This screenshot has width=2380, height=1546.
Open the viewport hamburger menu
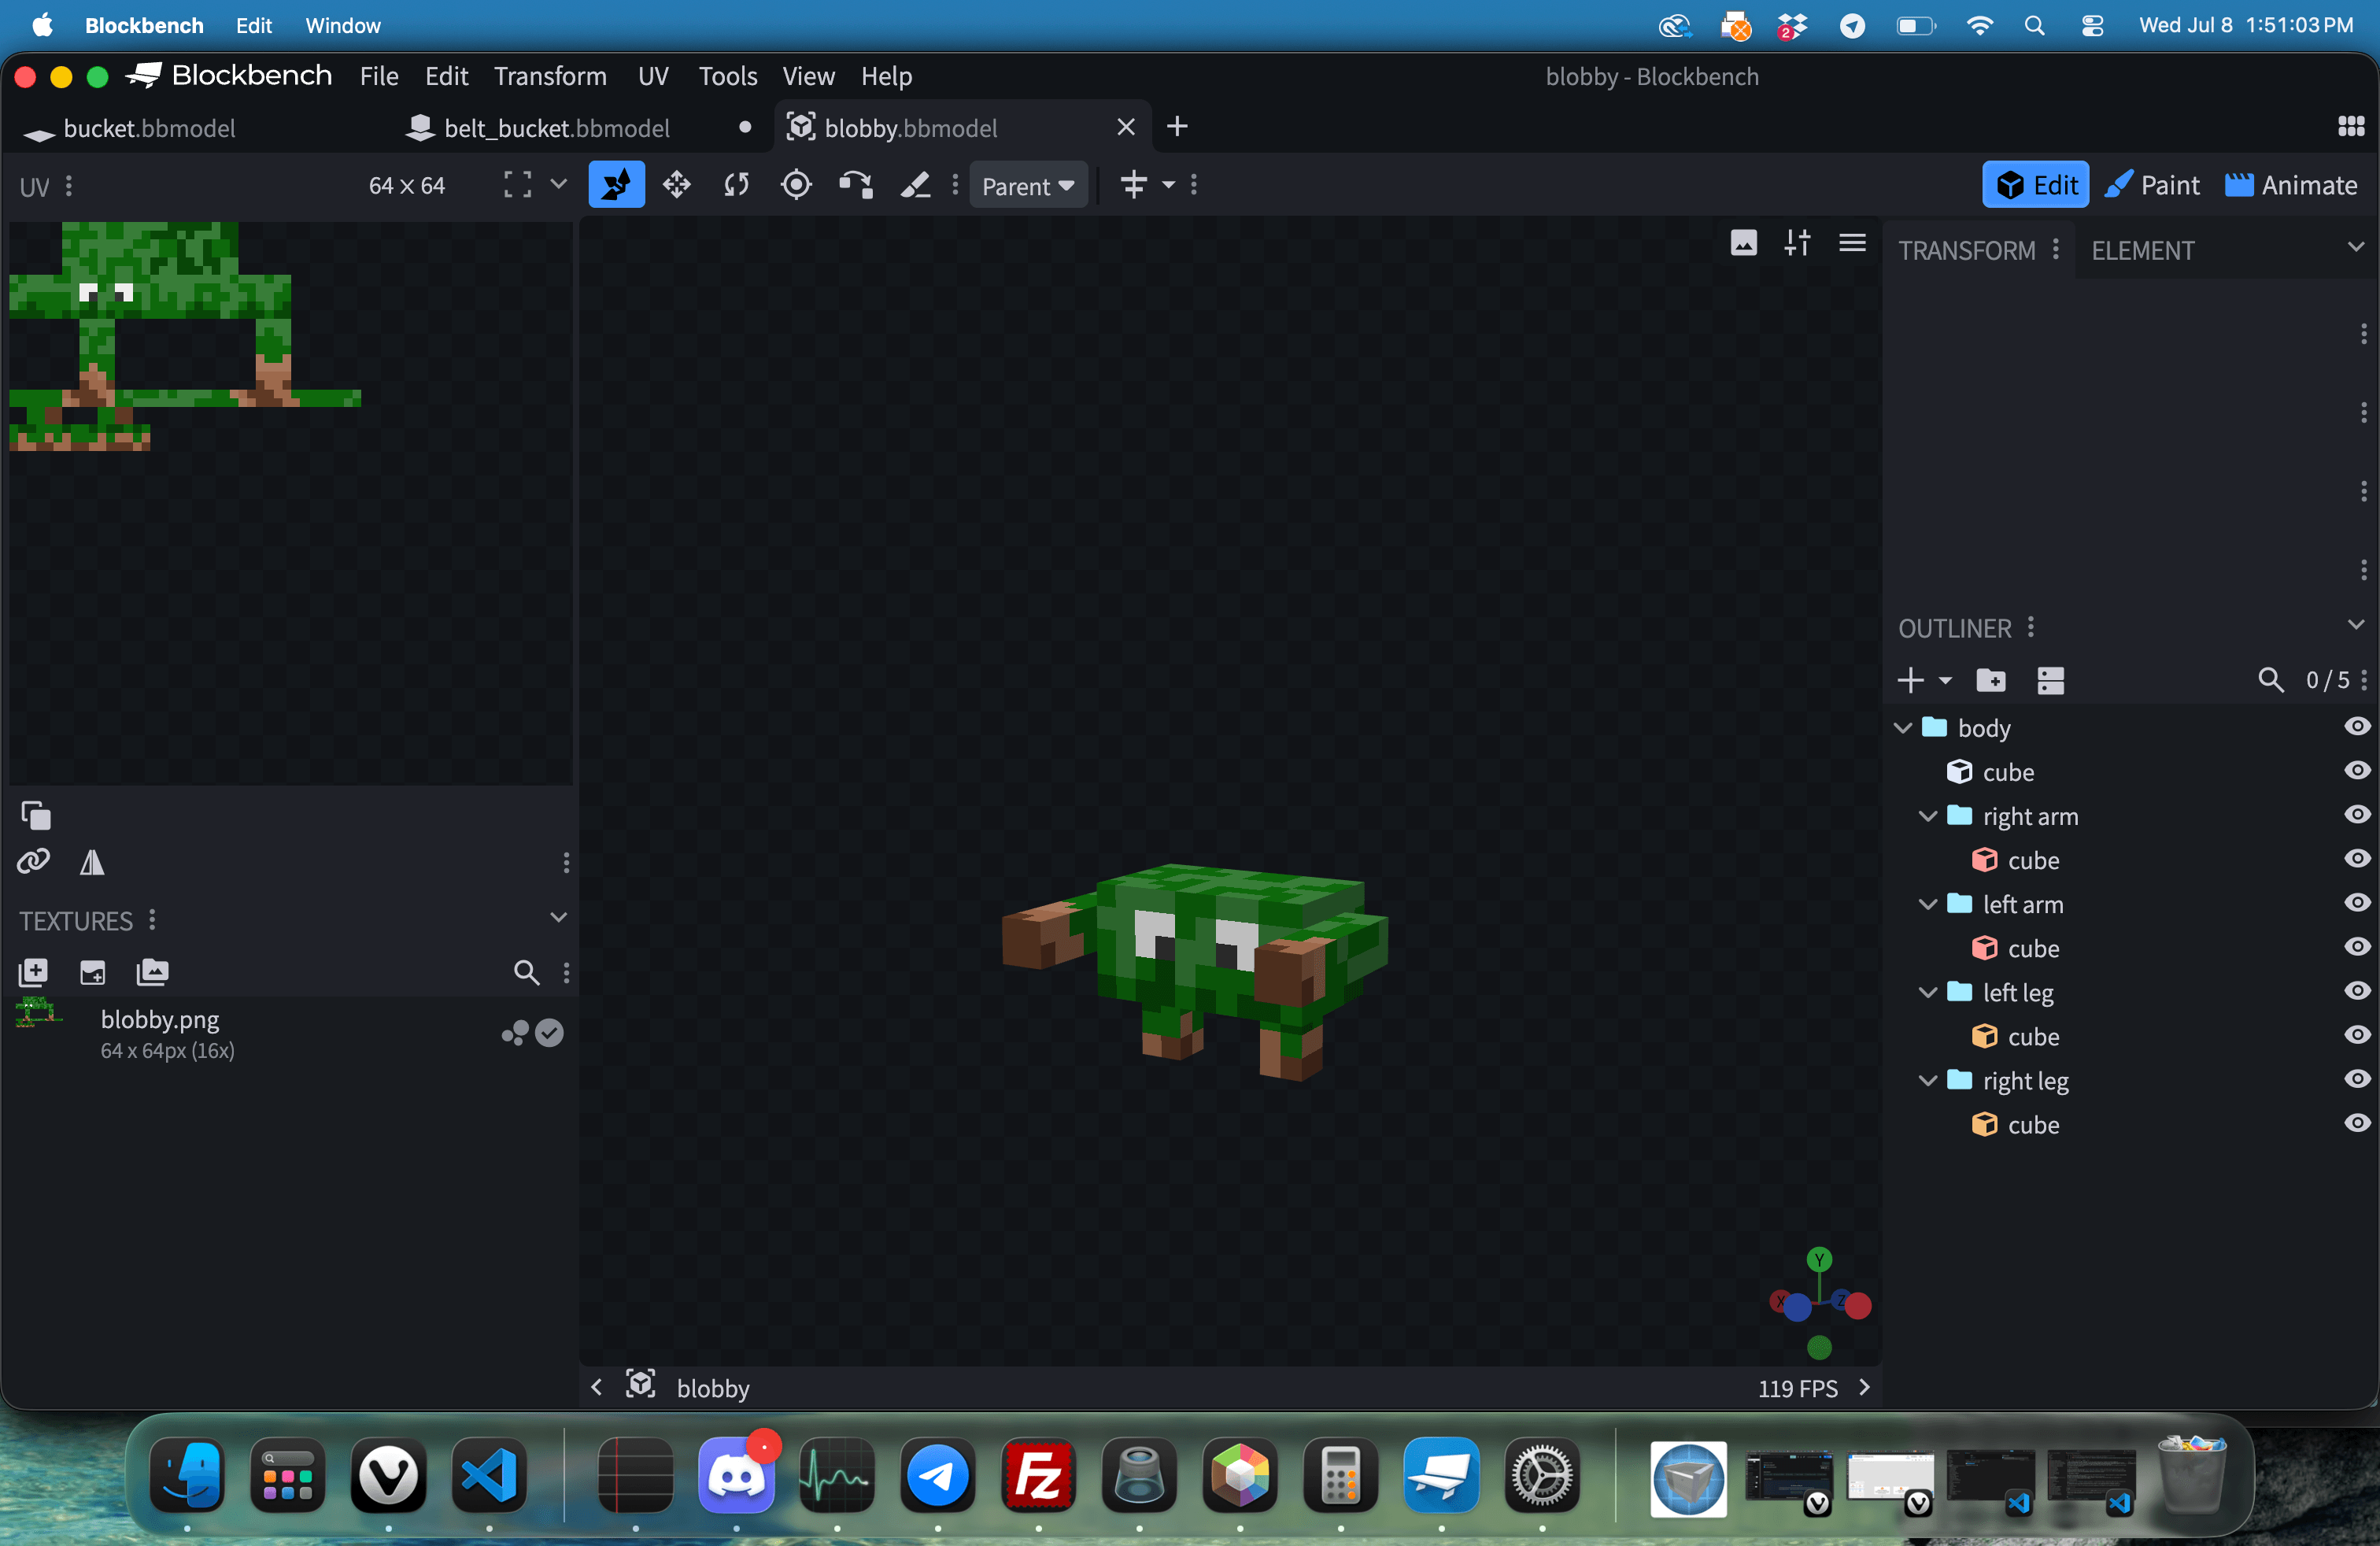[x=1852, y=243]
